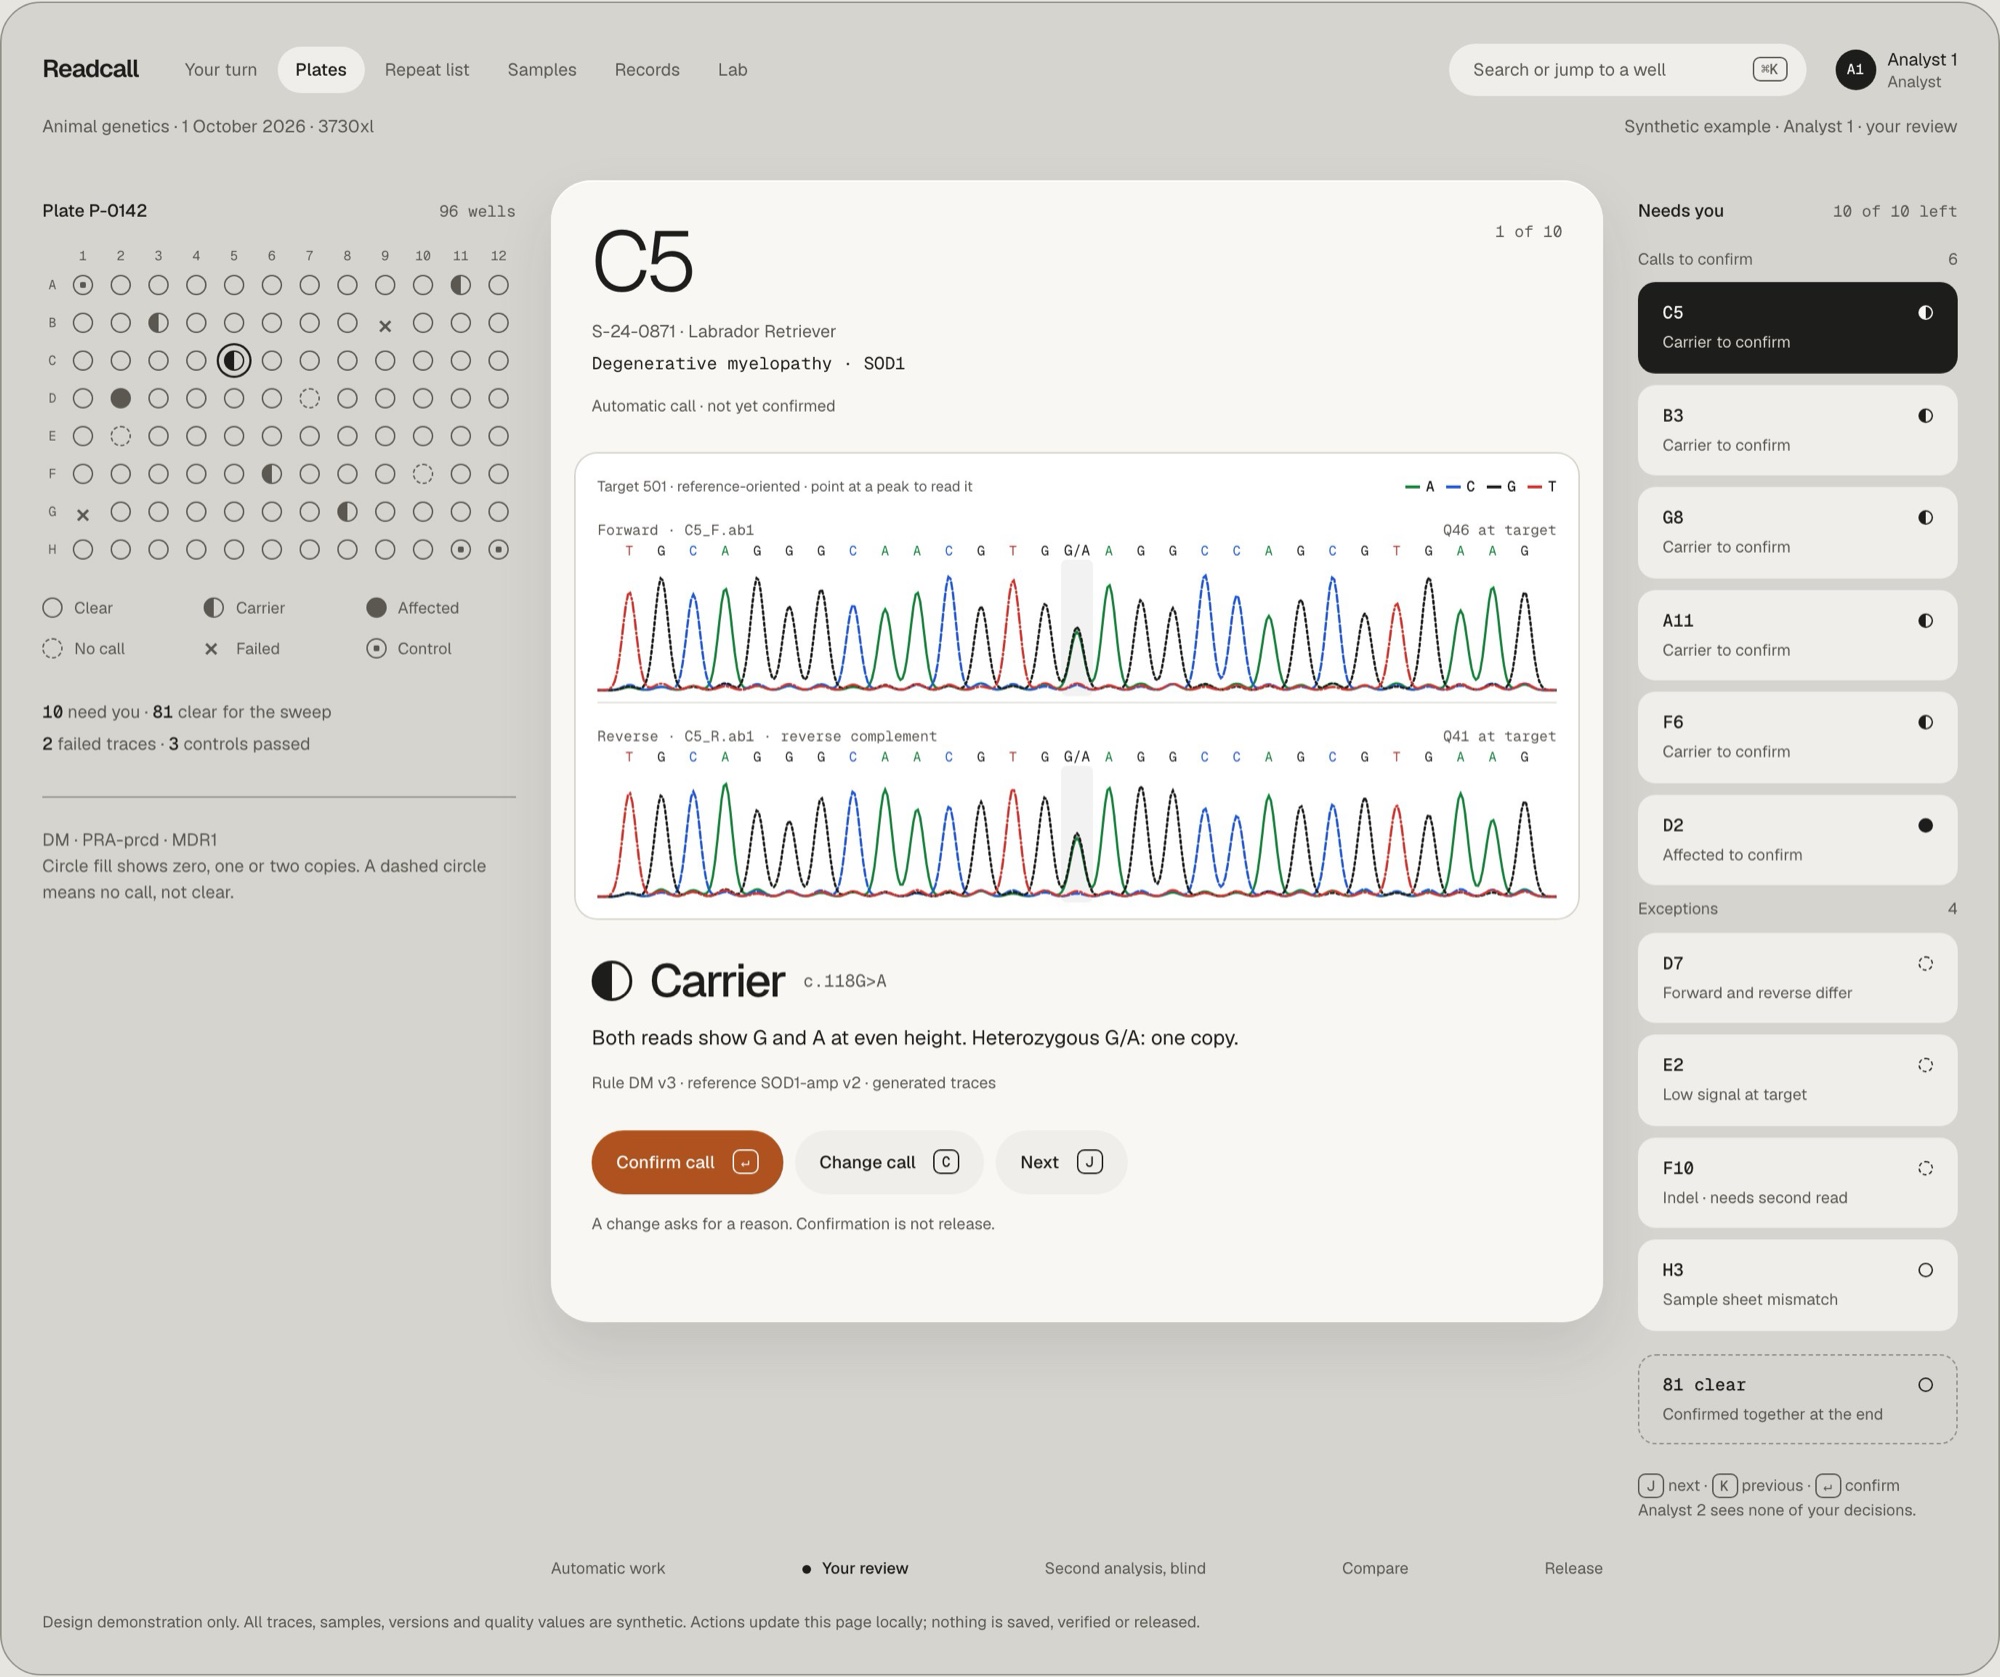Click the Next button
Image resolution: width=2000 pixels, height=1677 pixels.
(1061, 1162)
